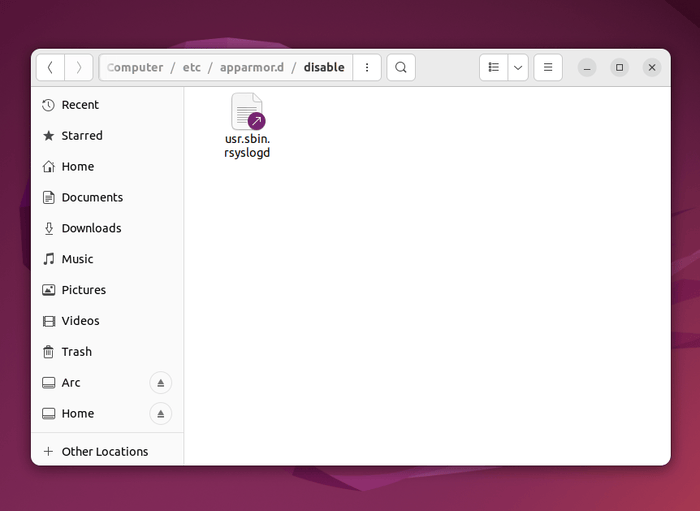This screenshot has width=700, height=511.
Task: Open Starred in the sidebar
Action: point(107,136)
